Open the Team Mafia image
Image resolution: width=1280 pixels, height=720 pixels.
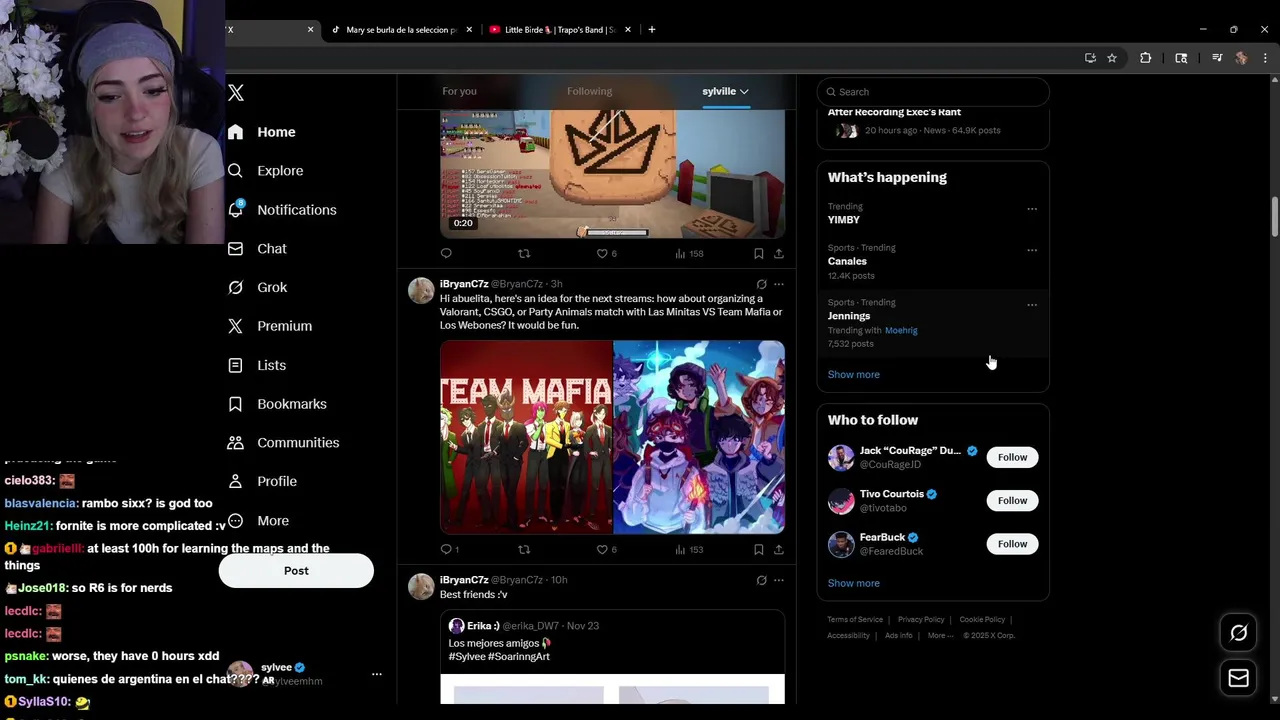526,437
